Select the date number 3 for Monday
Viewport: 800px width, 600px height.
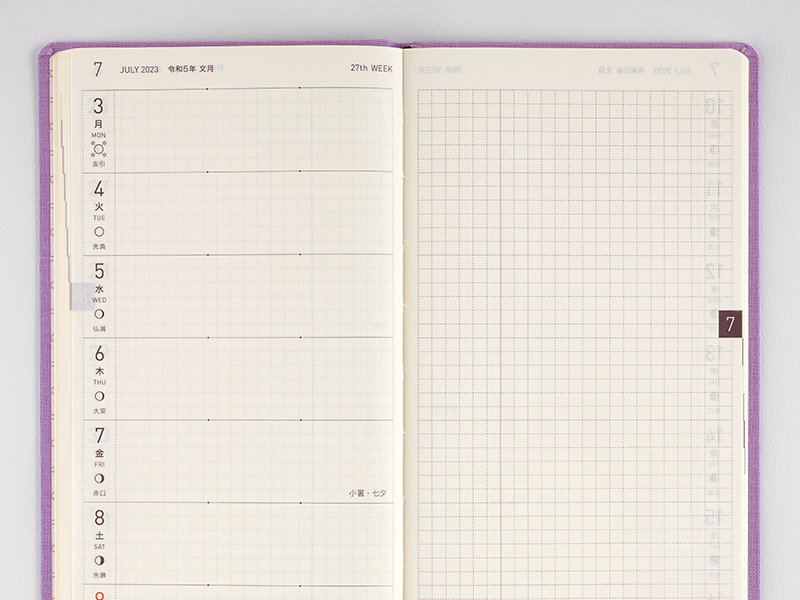tap(99, 106)
